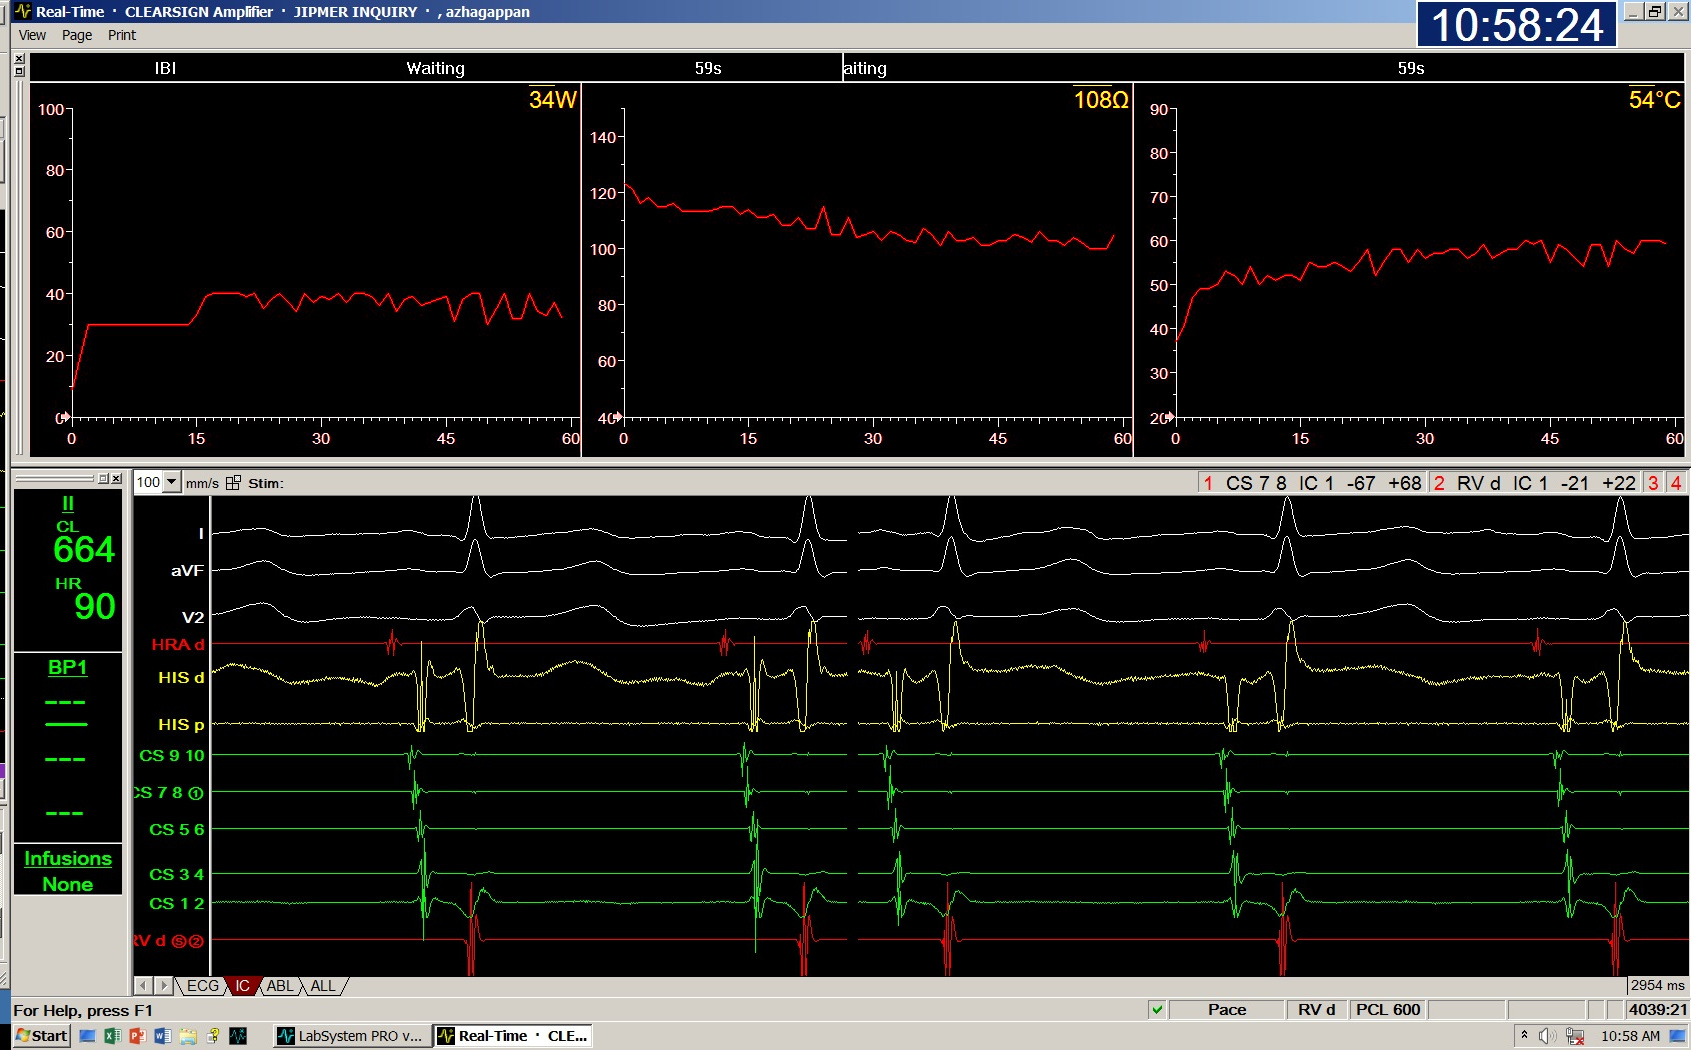
Task: Toggle the Pace stimulation indicator
Action: (1226, 1010)
